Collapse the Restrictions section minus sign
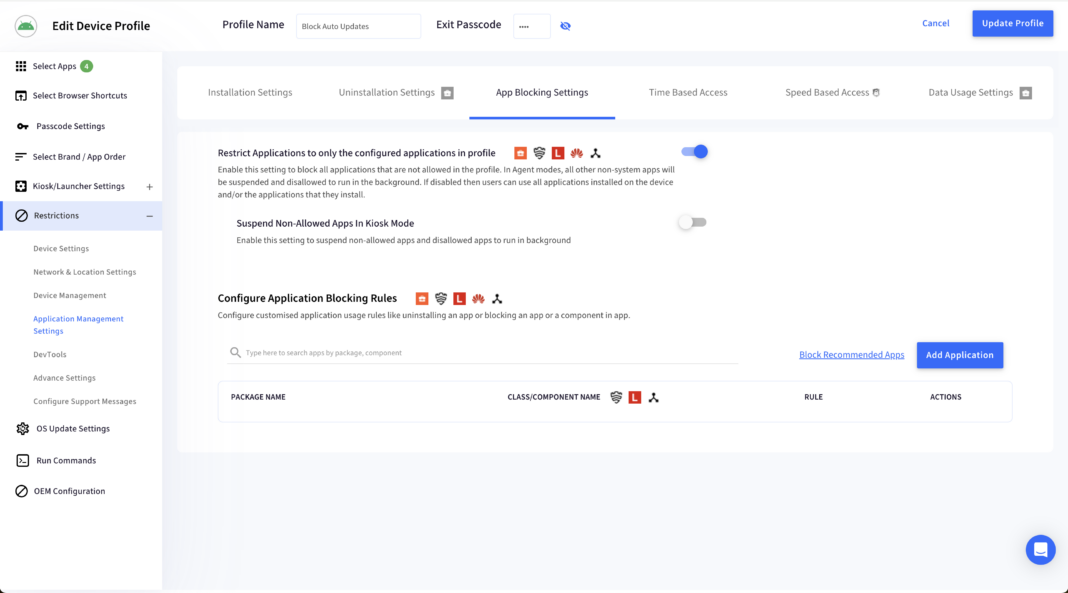Viewport: 1068px width, 593px height. (149, 216)
